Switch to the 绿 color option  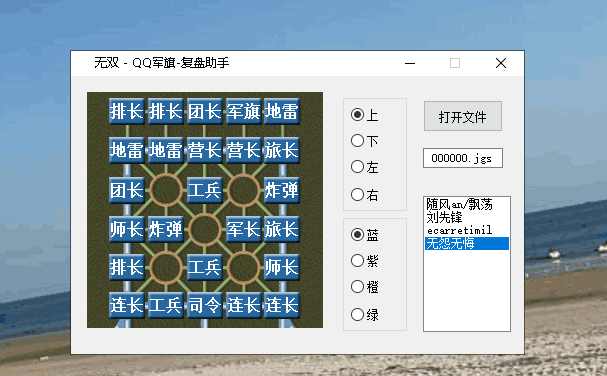[364, 314]
